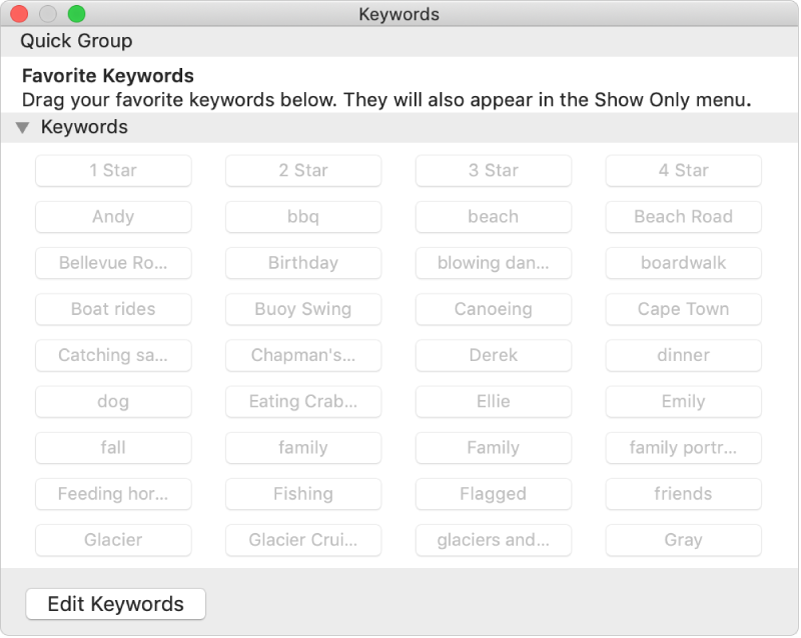Click the dog keyword tag
Screen dimensions: 801x638
tap(113, 401)
